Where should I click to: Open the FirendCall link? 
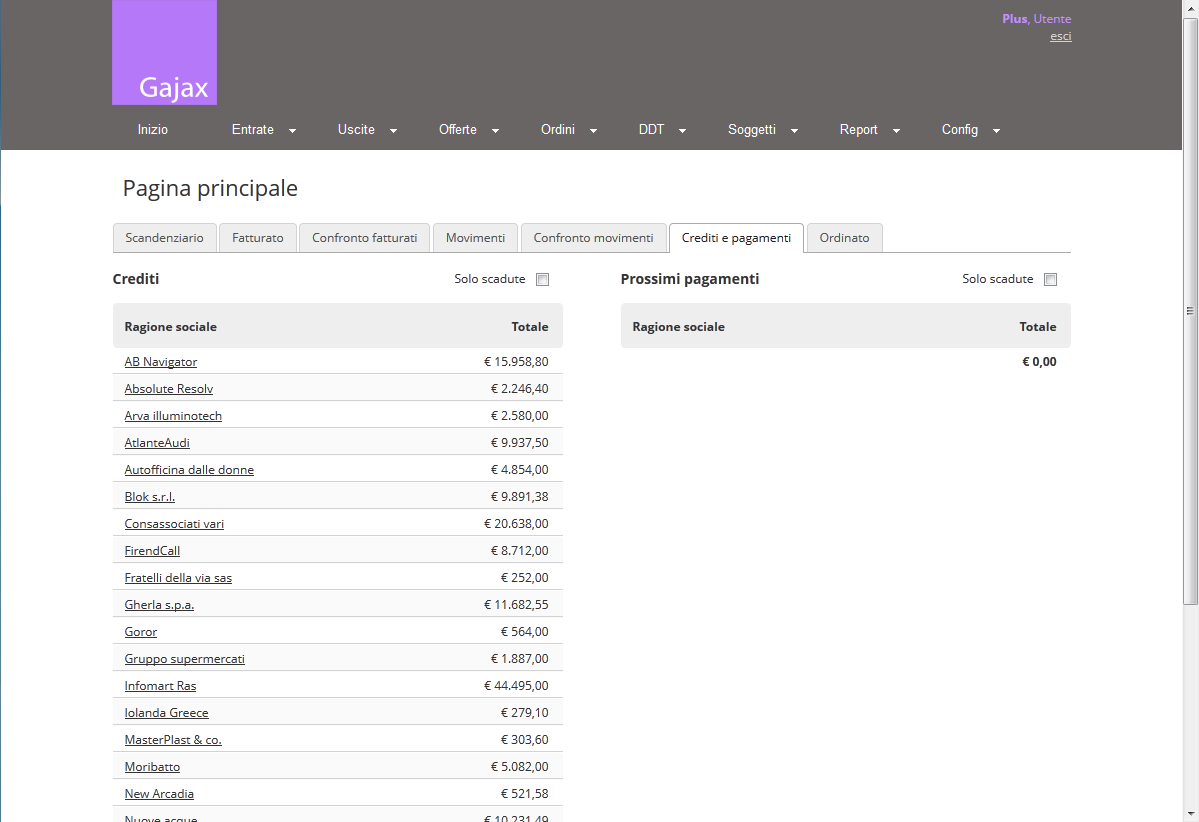[x=152, y=551]
